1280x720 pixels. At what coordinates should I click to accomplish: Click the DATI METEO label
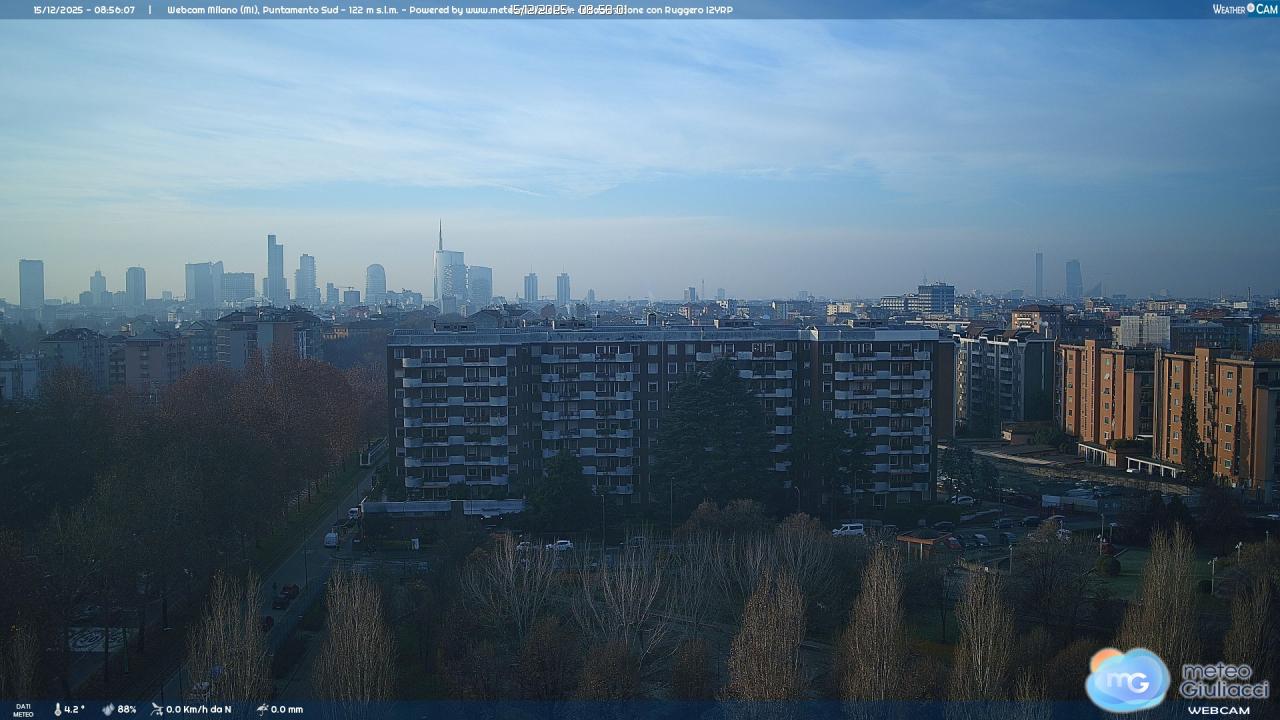coord(23,710)
